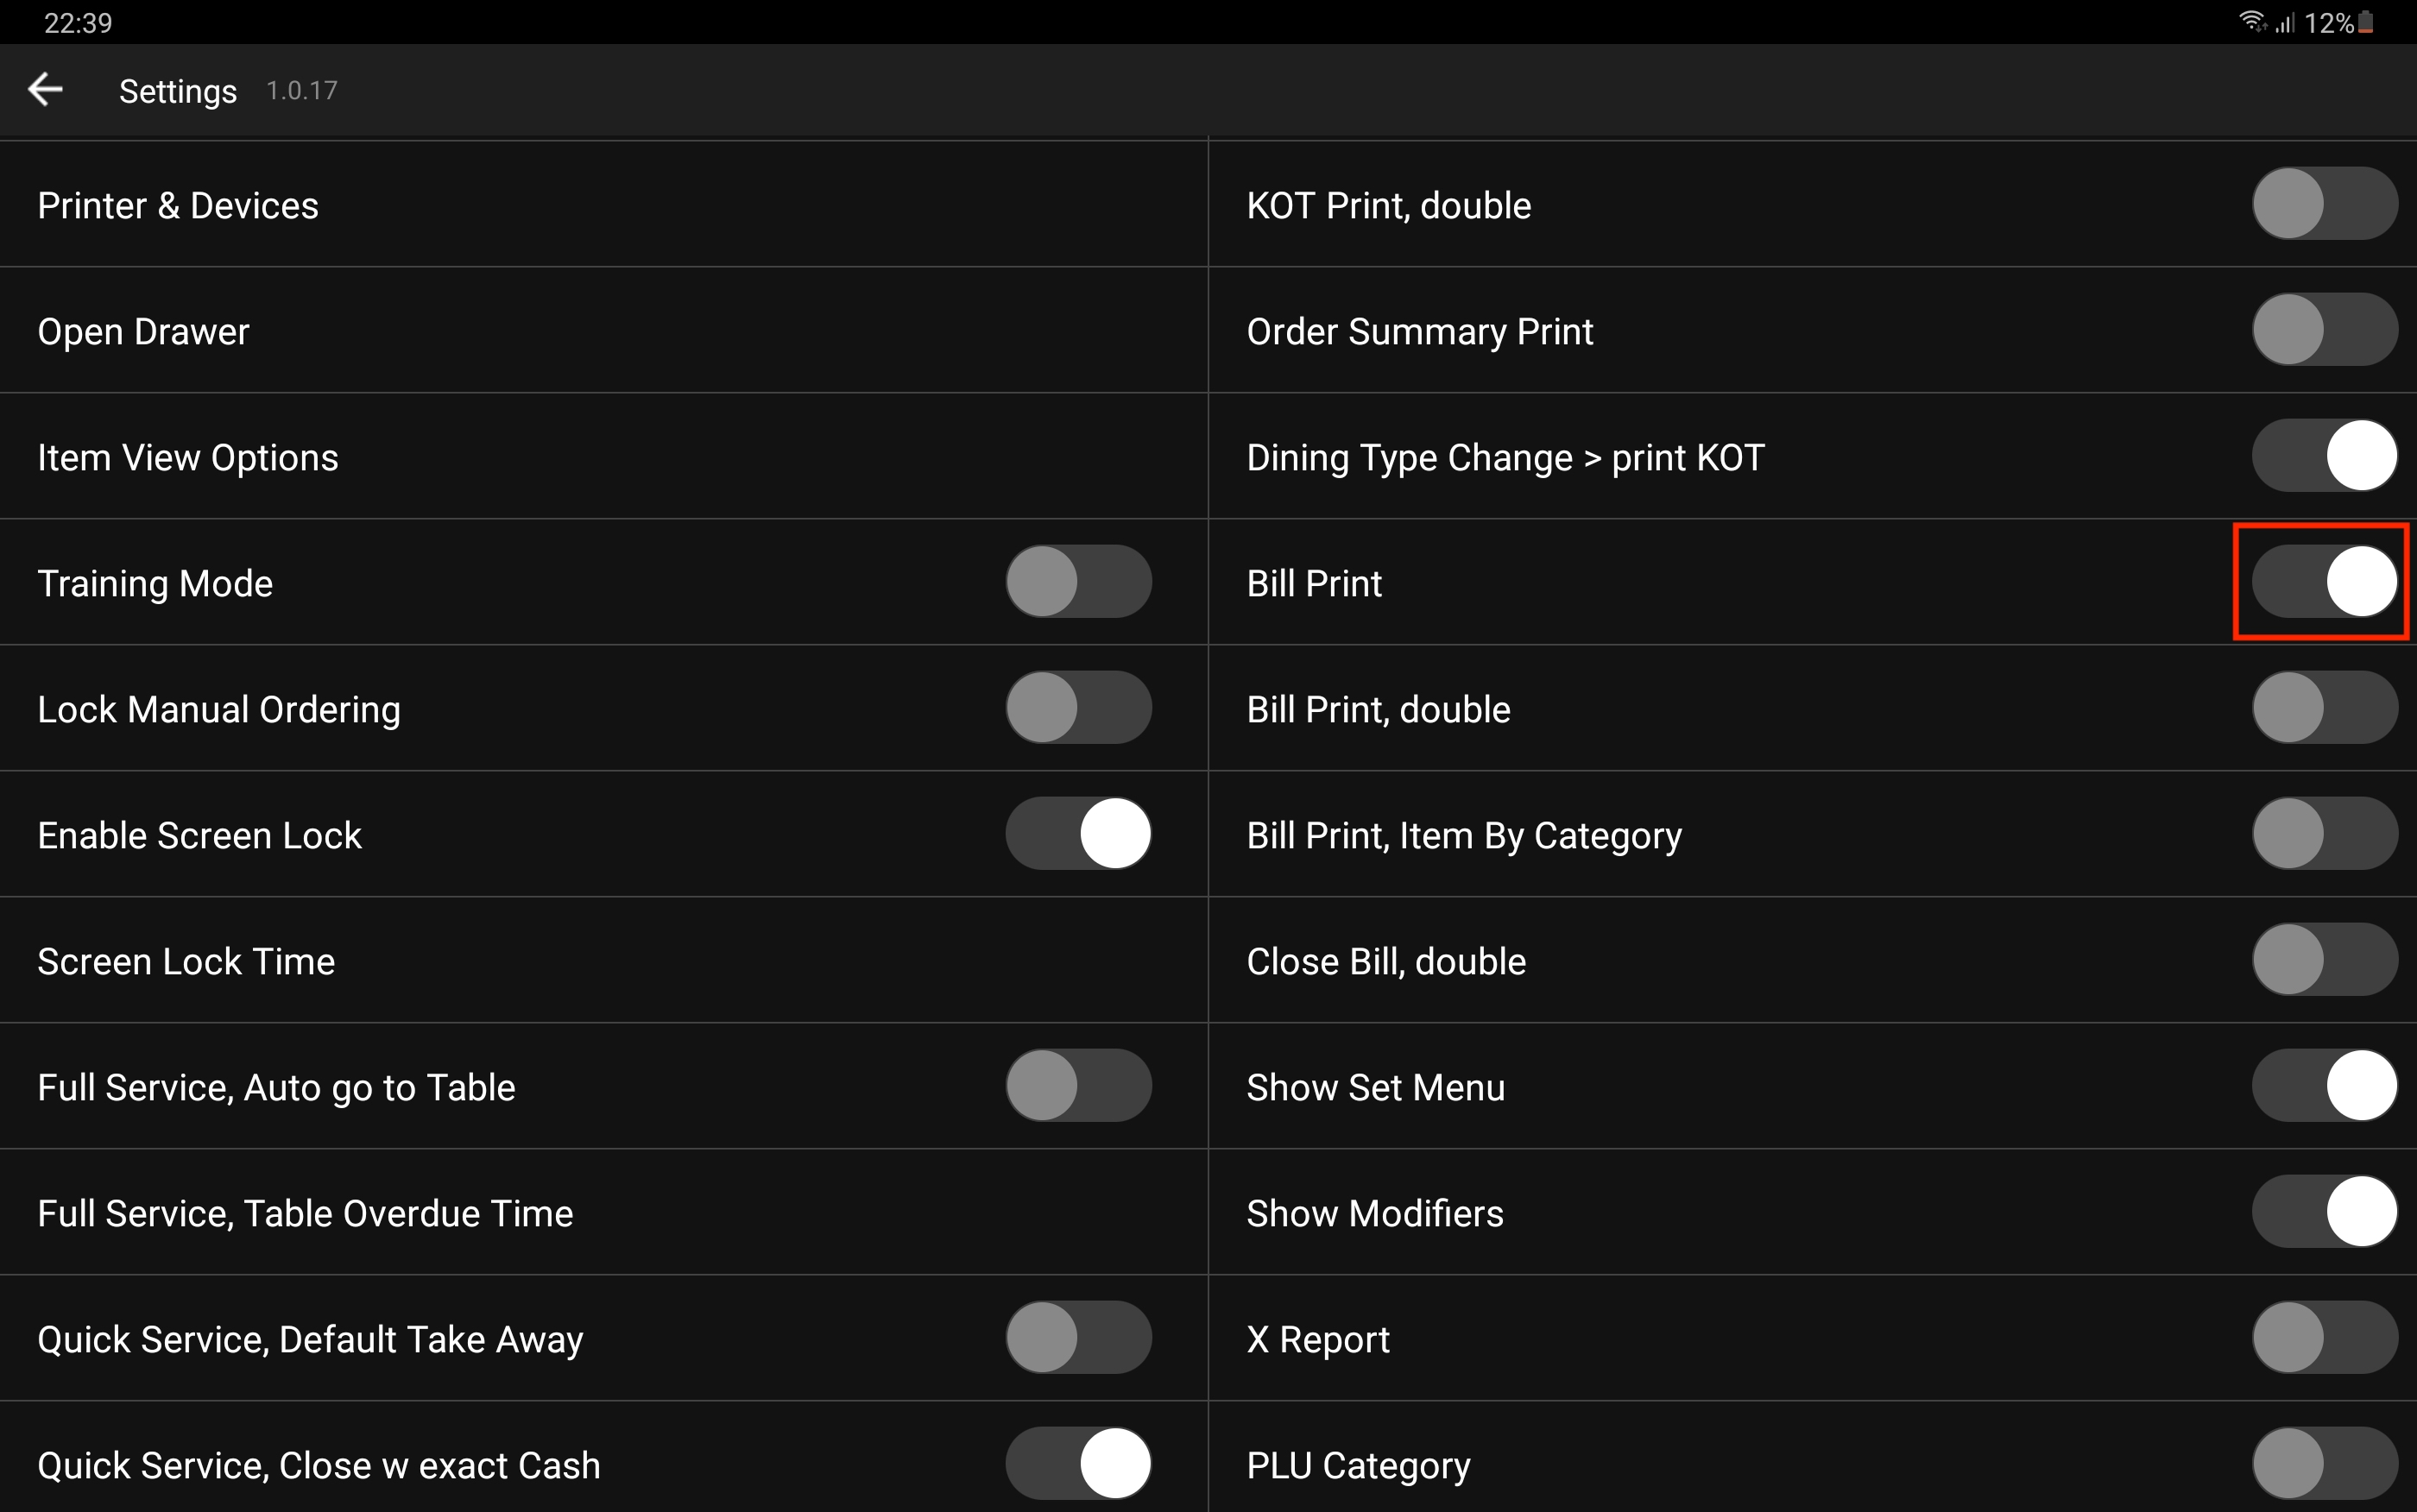Open Printer & Devices settings

coord(178,205)
